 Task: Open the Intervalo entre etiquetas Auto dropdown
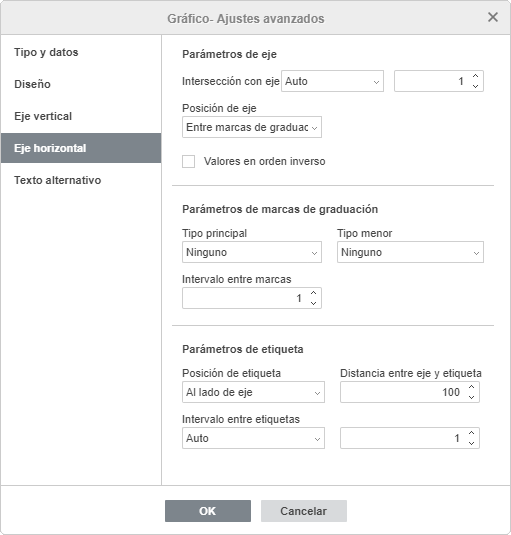coord(253,438)
